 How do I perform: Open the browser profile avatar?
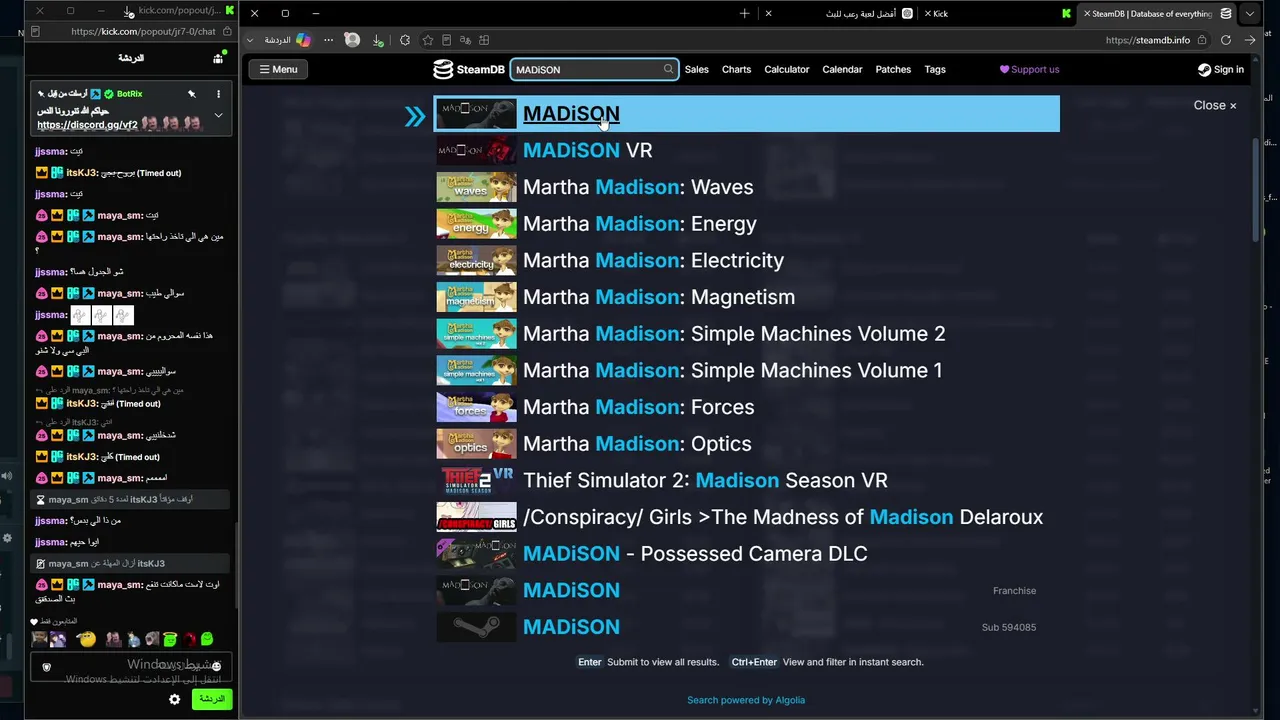pyautogui.click(x=352, y=40)
